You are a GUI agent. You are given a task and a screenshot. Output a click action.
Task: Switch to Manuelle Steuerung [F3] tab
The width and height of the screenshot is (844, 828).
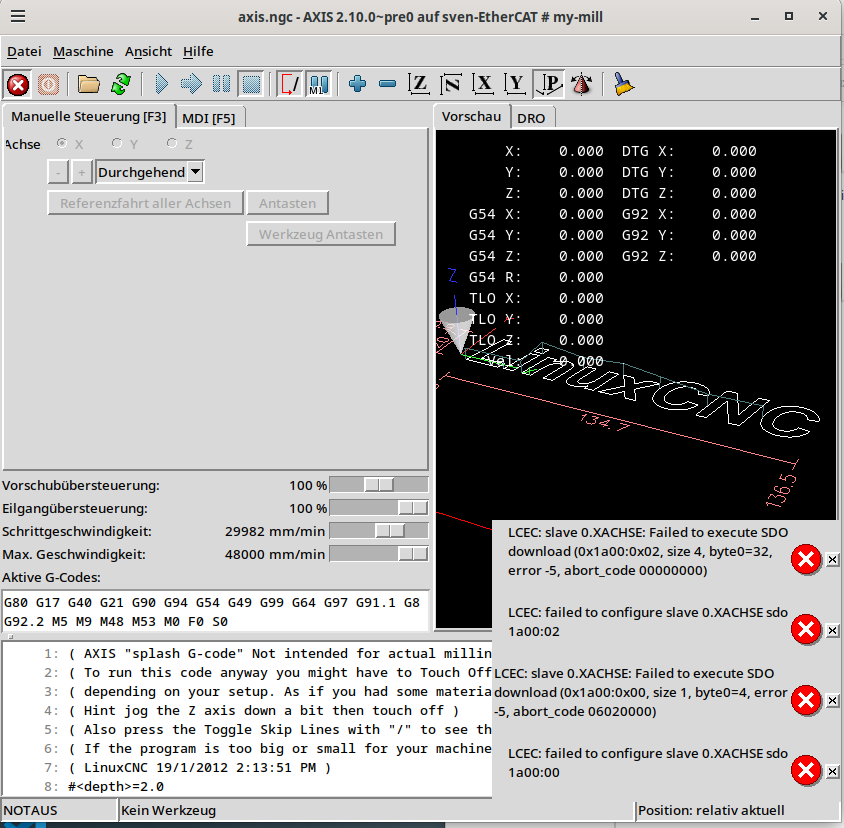(x=88, y=116)
